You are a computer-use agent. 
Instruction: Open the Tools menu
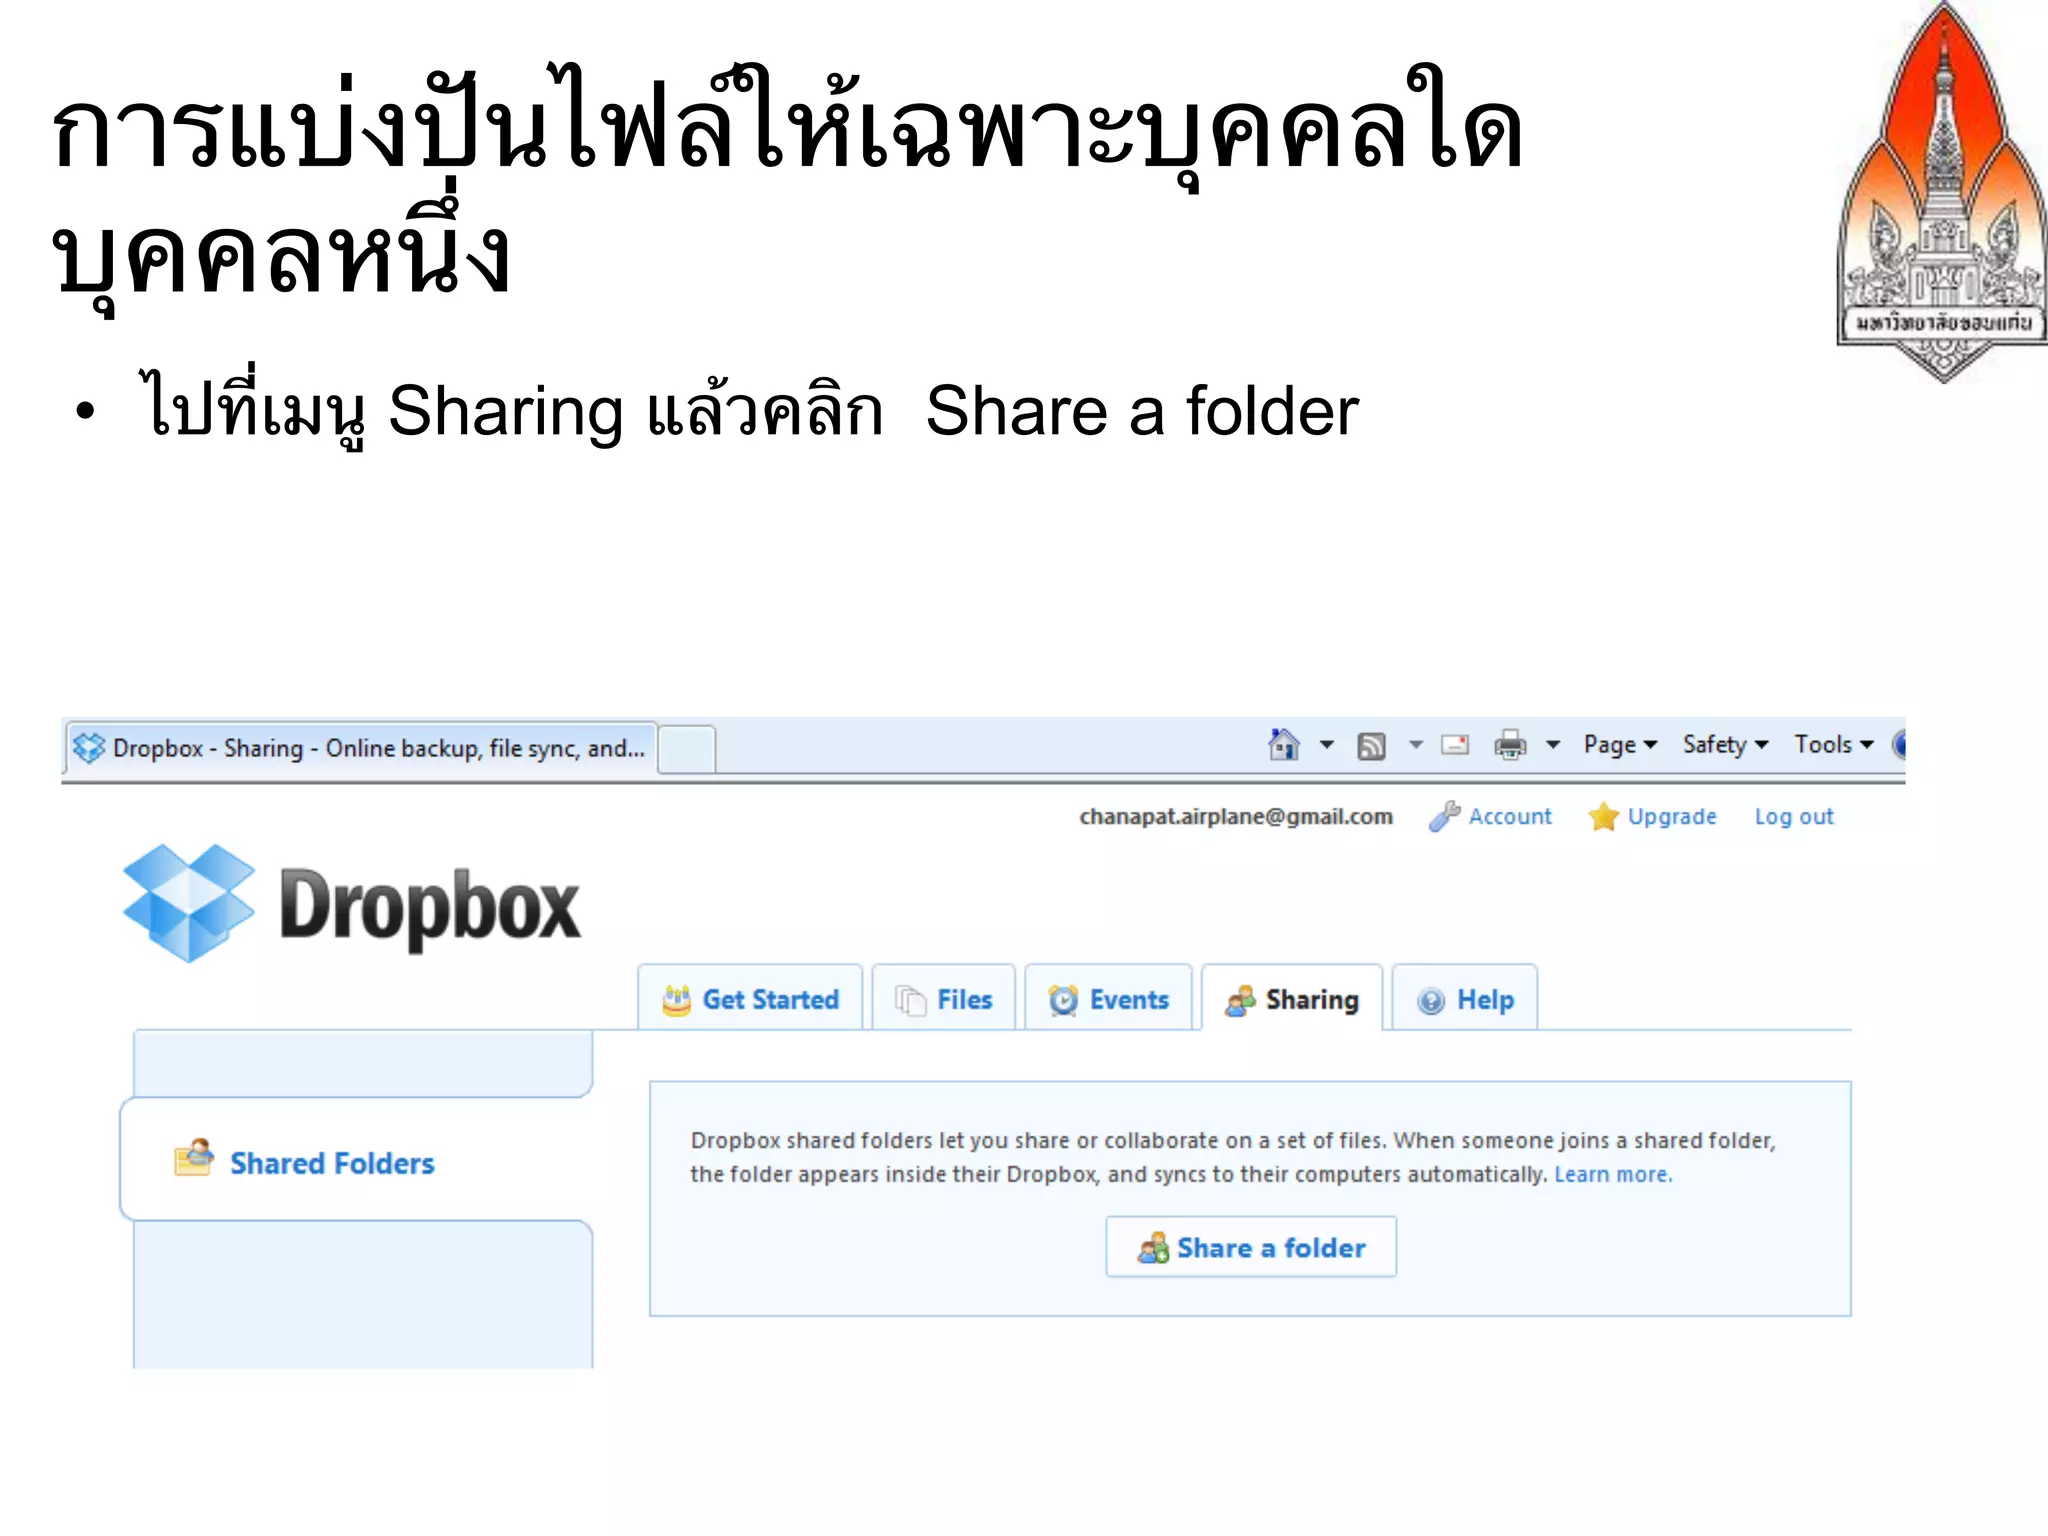pyautogui.click(x=1833, y=745)
